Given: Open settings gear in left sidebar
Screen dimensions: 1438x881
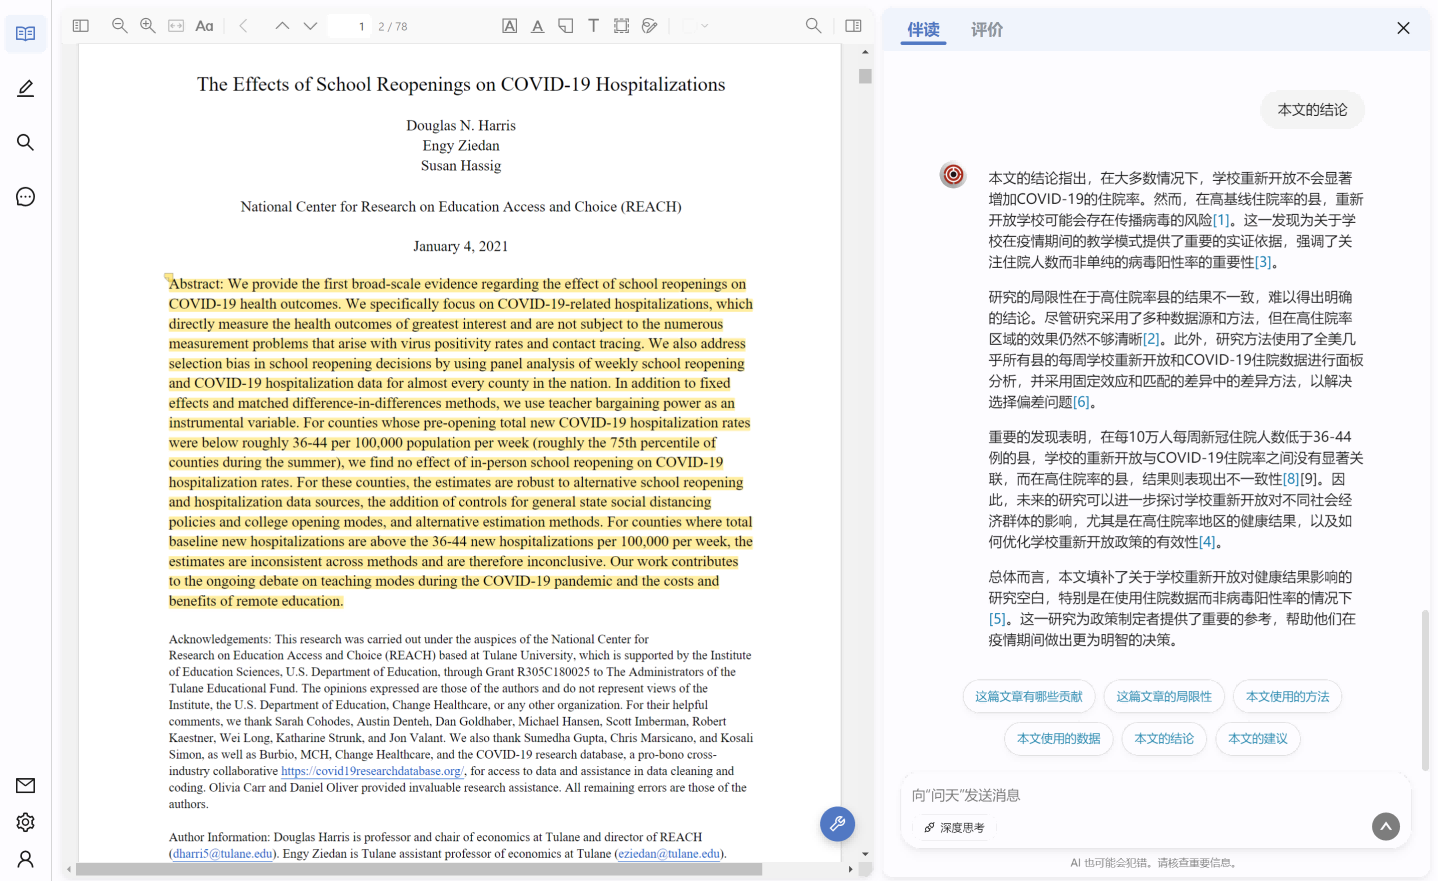Looking at the screenshot, I should [26, 822].
